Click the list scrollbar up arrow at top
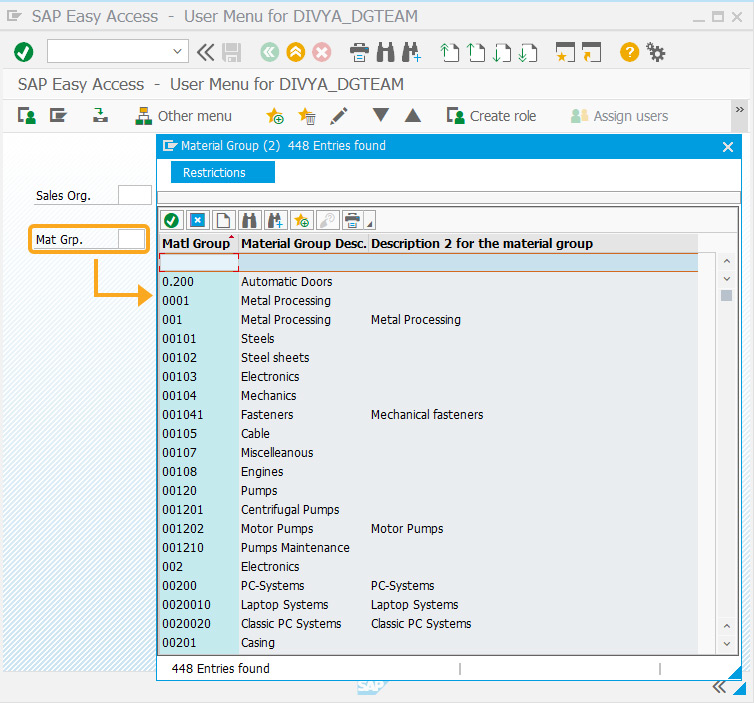Image resolution: width=754 pixels, height=703 pixels. tap(727, 261)
